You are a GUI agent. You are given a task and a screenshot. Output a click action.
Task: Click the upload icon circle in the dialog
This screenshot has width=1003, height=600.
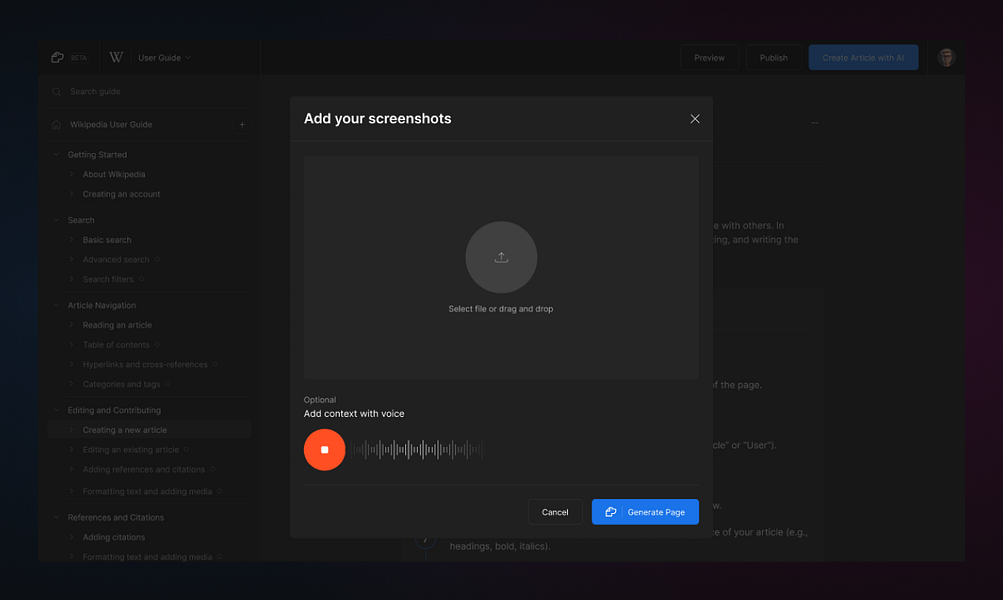(501, 257)
